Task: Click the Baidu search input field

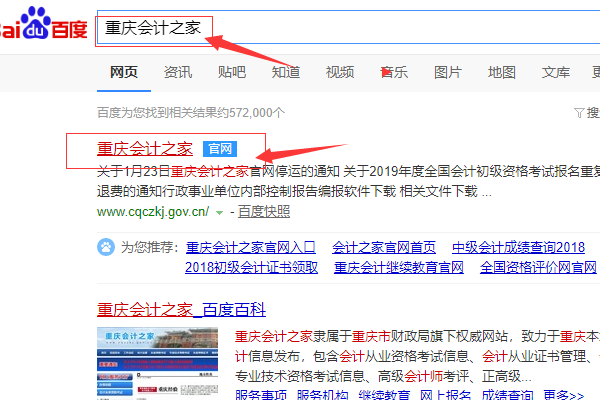Action: pos(348,27)
